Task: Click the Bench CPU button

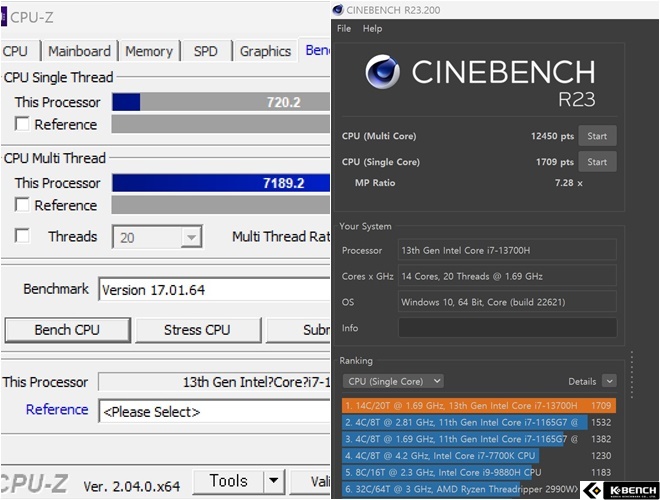Action: pyautogui.click(x=67, y=330)
